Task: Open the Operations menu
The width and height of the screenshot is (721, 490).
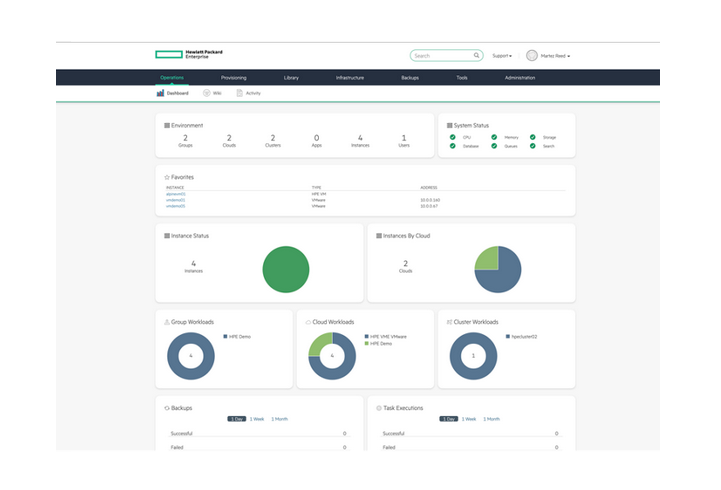Action: tap(172, 78)
